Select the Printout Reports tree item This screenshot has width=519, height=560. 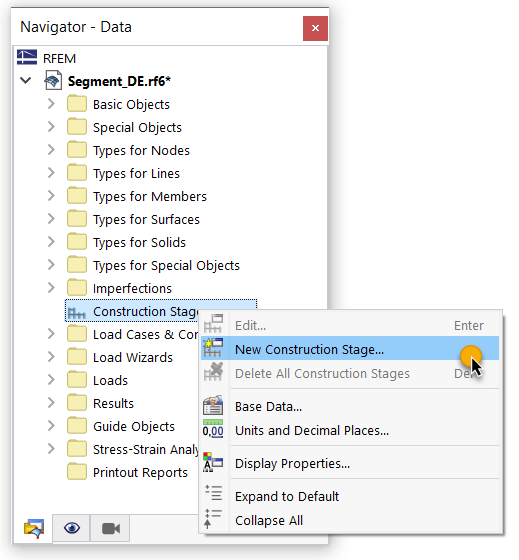(x=140, y=472)
